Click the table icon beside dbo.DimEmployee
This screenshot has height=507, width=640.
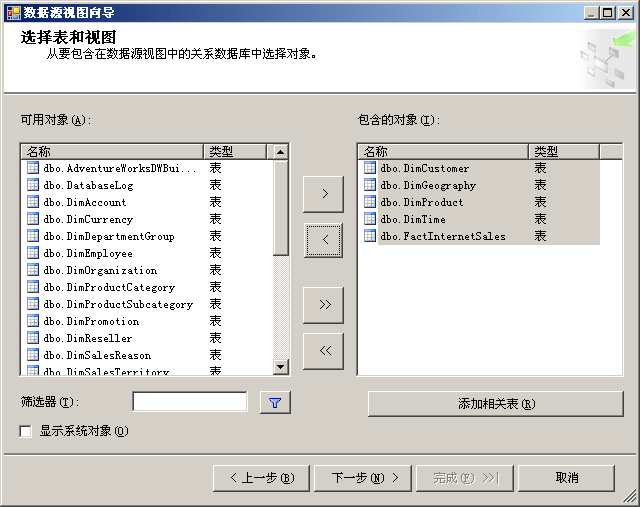pyautogui.click(x=33, y=253)
